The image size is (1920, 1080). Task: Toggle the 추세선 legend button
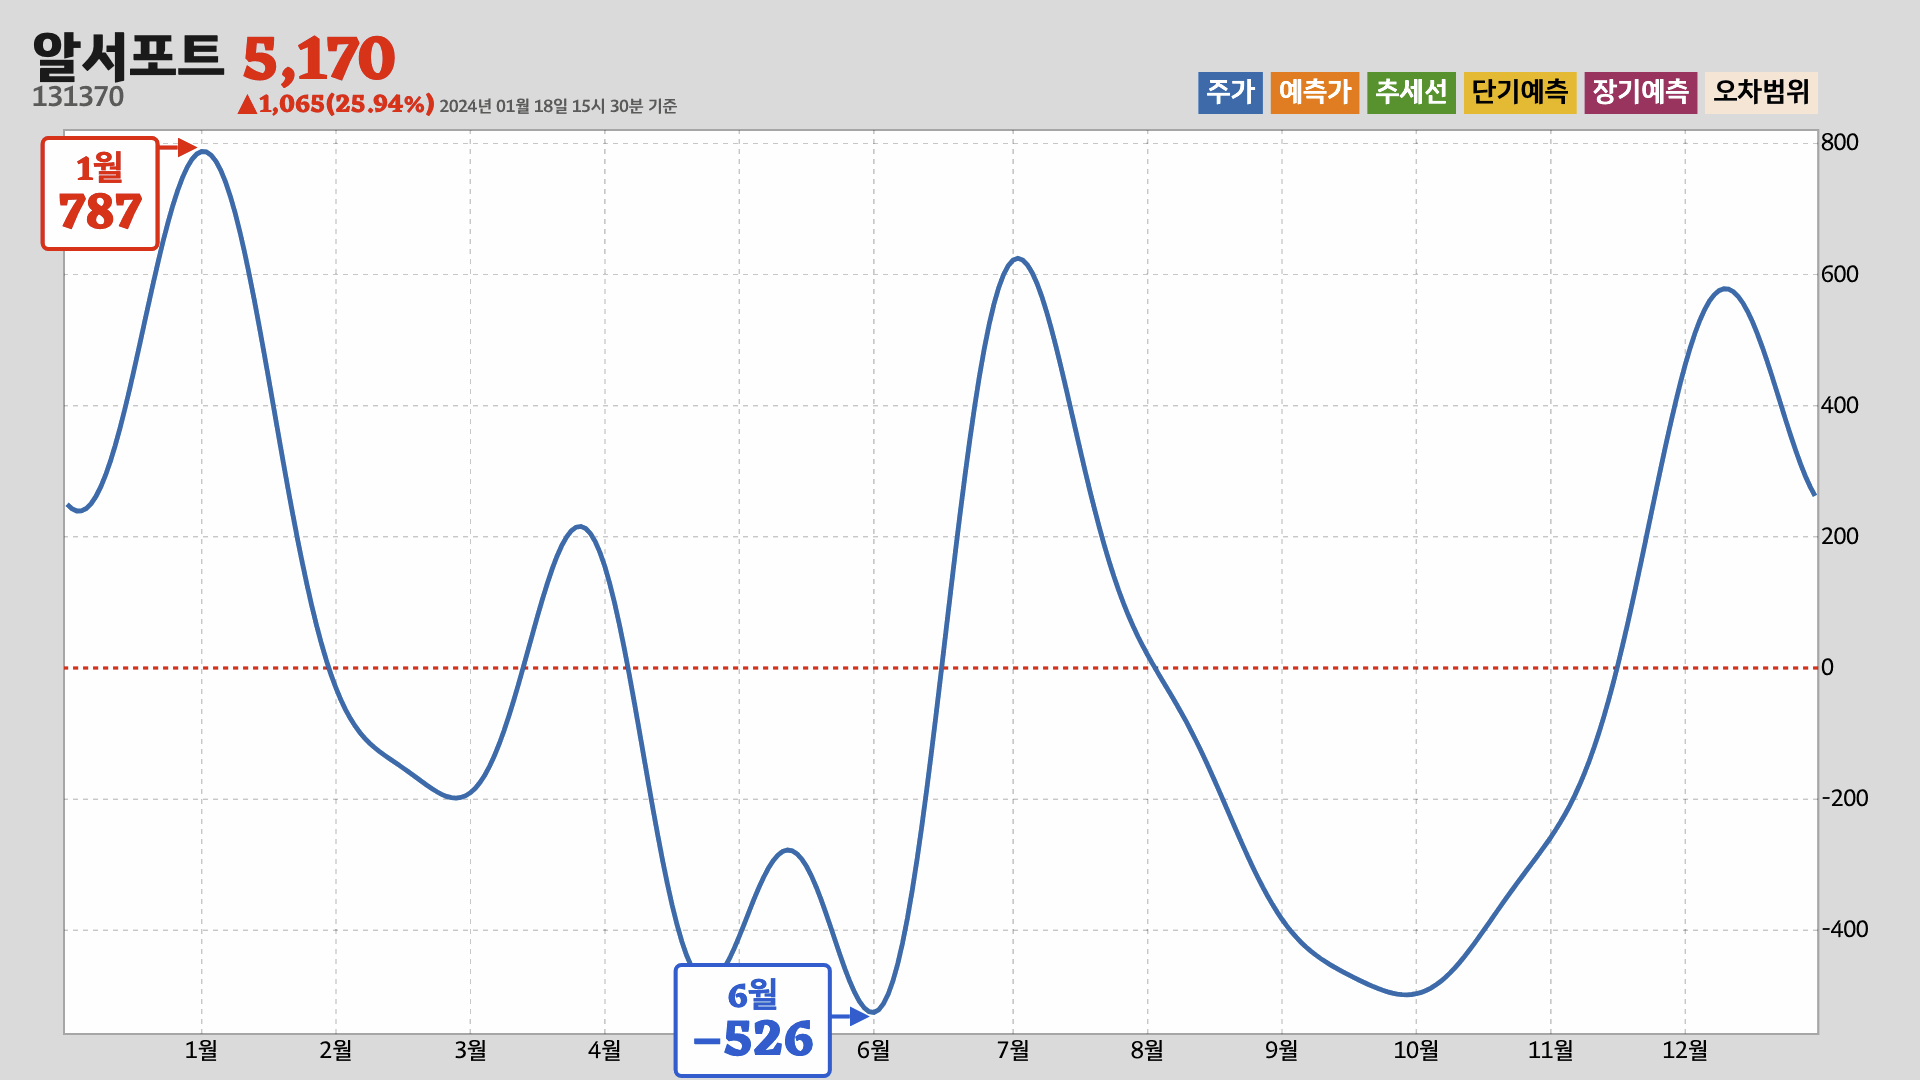(x=1411, y=93)
